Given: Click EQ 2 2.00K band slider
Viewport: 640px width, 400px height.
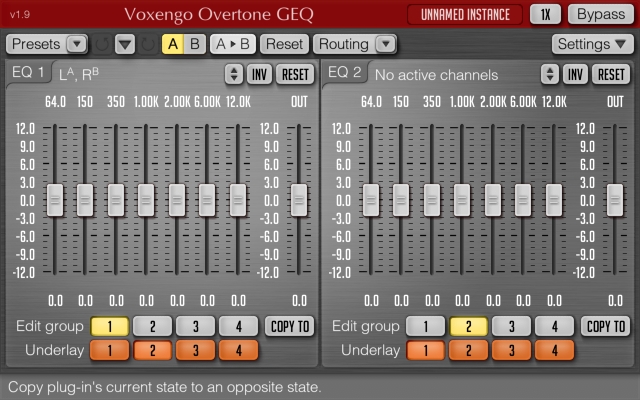Looking at the screenshot, I should click(x=493, y=200).
